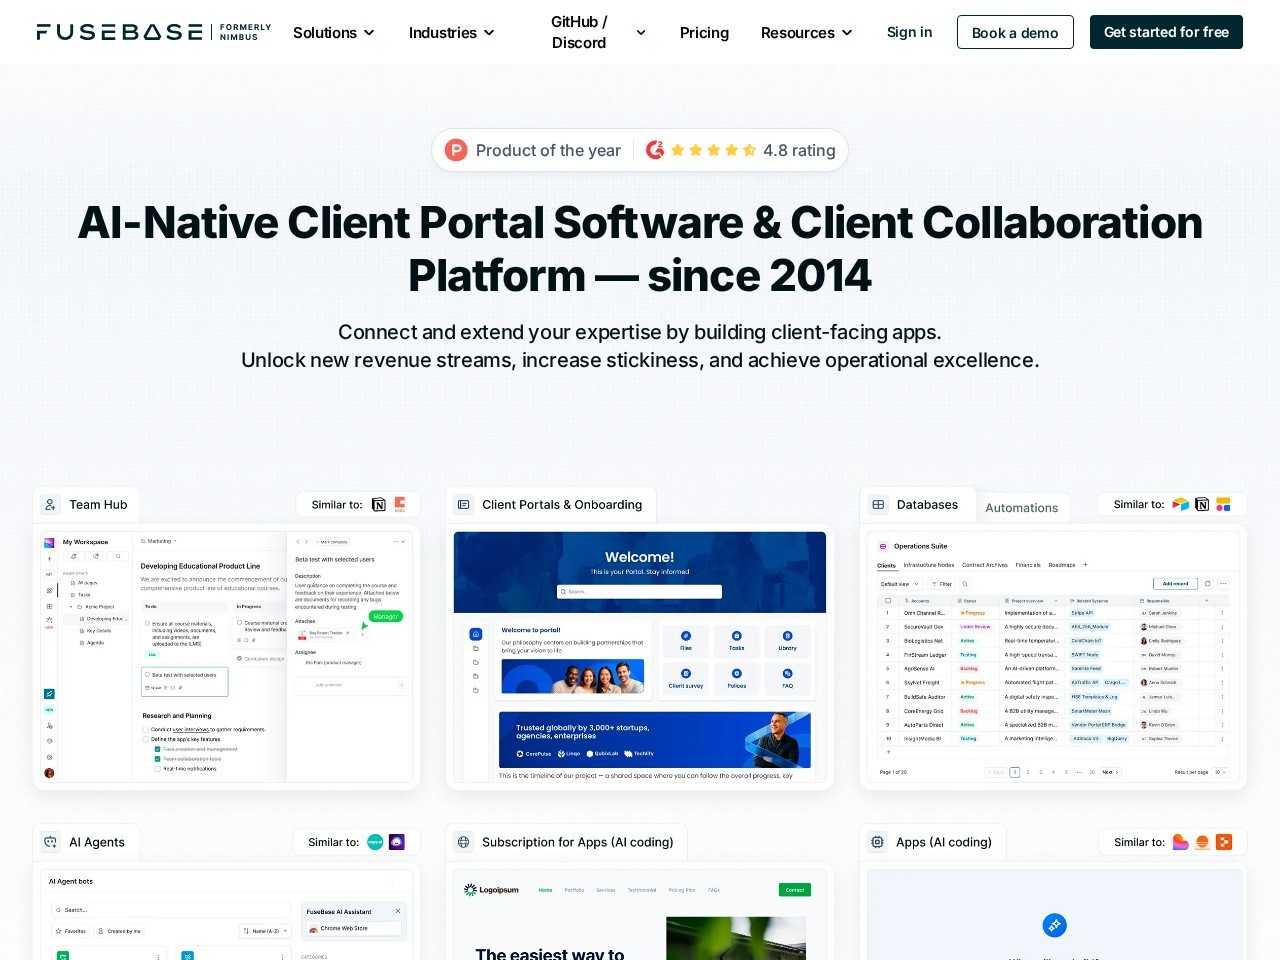Click the 4.8 rating text
The image size is (1280, 960).
[x=799, y=150]
